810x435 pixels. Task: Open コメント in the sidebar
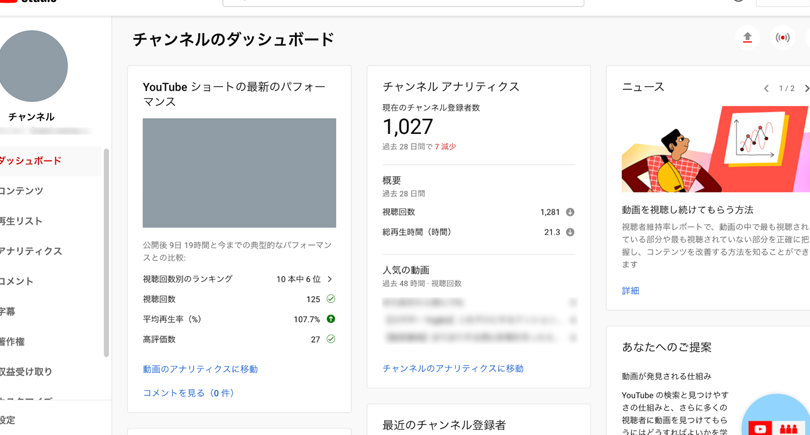tap(17, 281)
